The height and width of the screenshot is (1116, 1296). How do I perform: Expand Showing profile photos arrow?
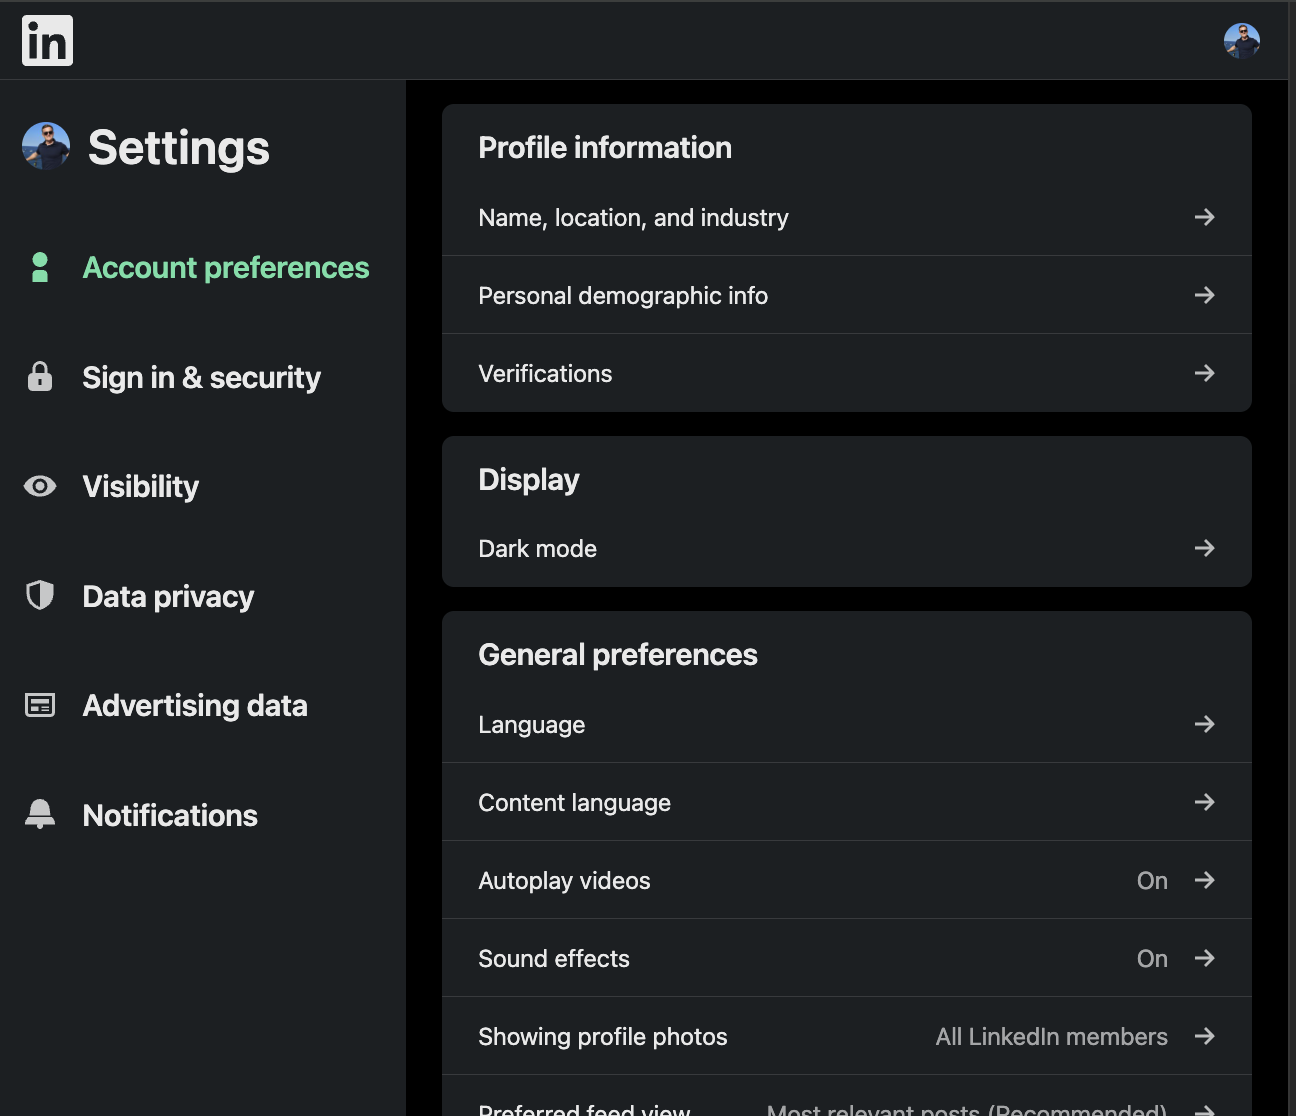point(1204,1036)
